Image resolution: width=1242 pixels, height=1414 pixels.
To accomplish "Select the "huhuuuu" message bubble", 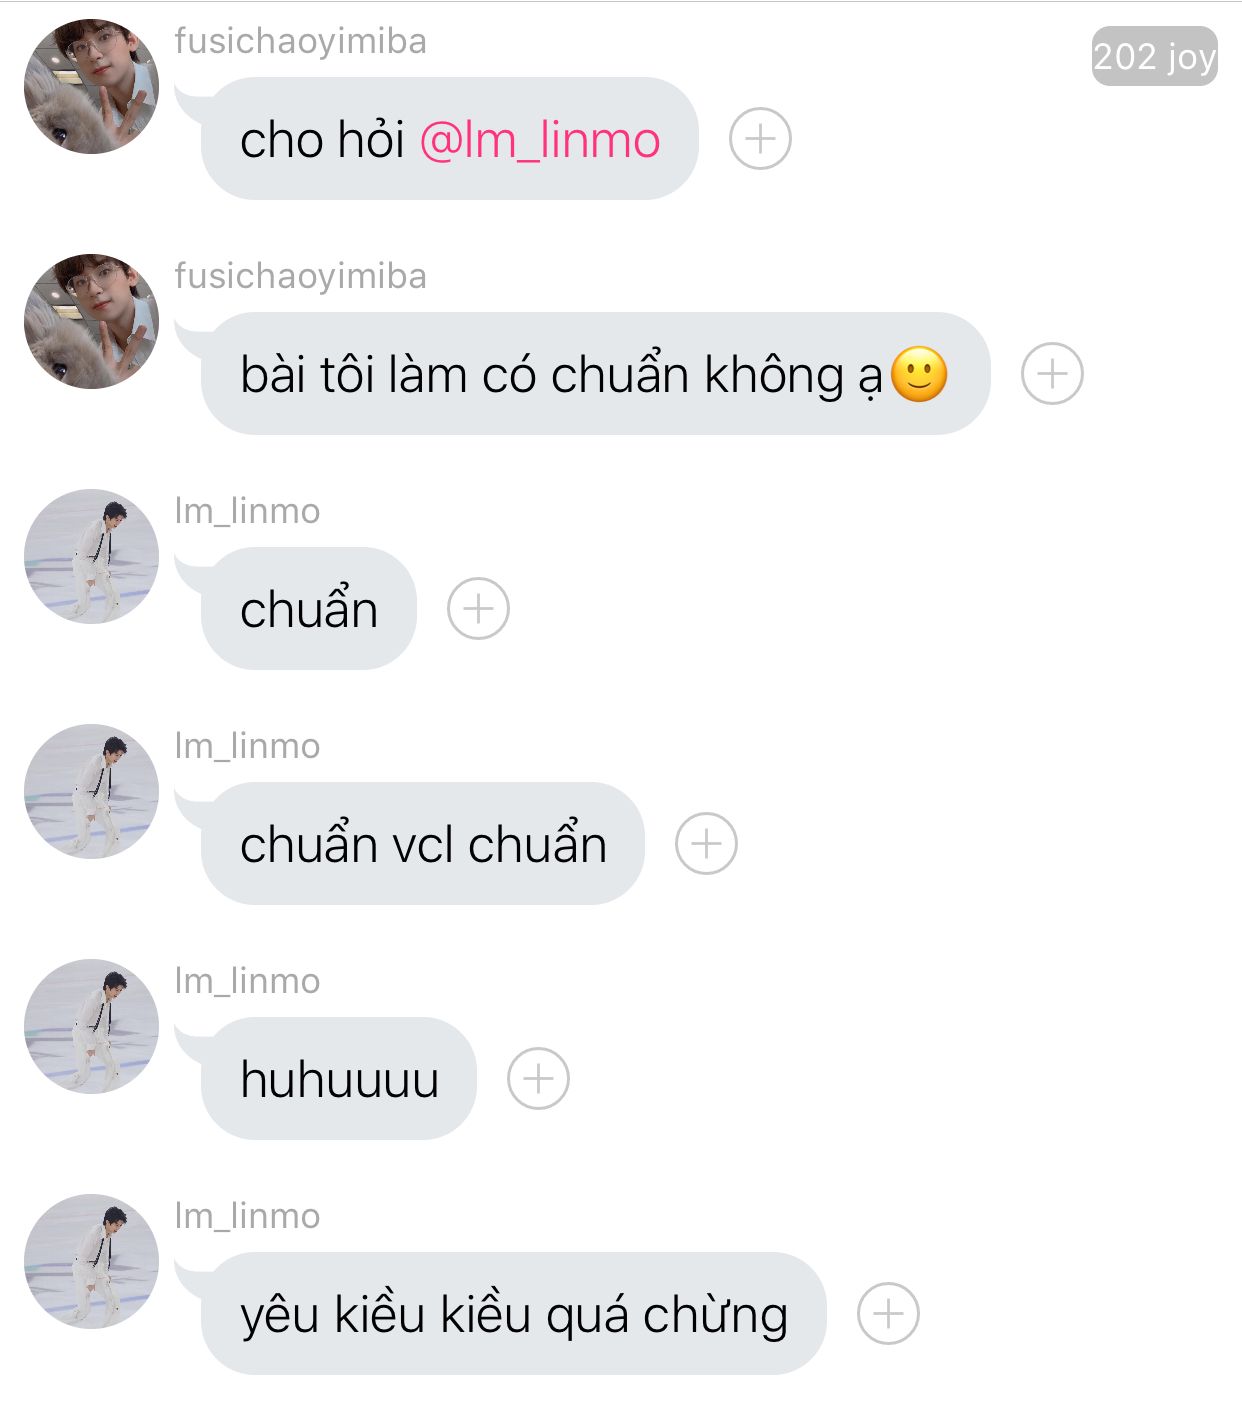I will [x=338, y=1078].
